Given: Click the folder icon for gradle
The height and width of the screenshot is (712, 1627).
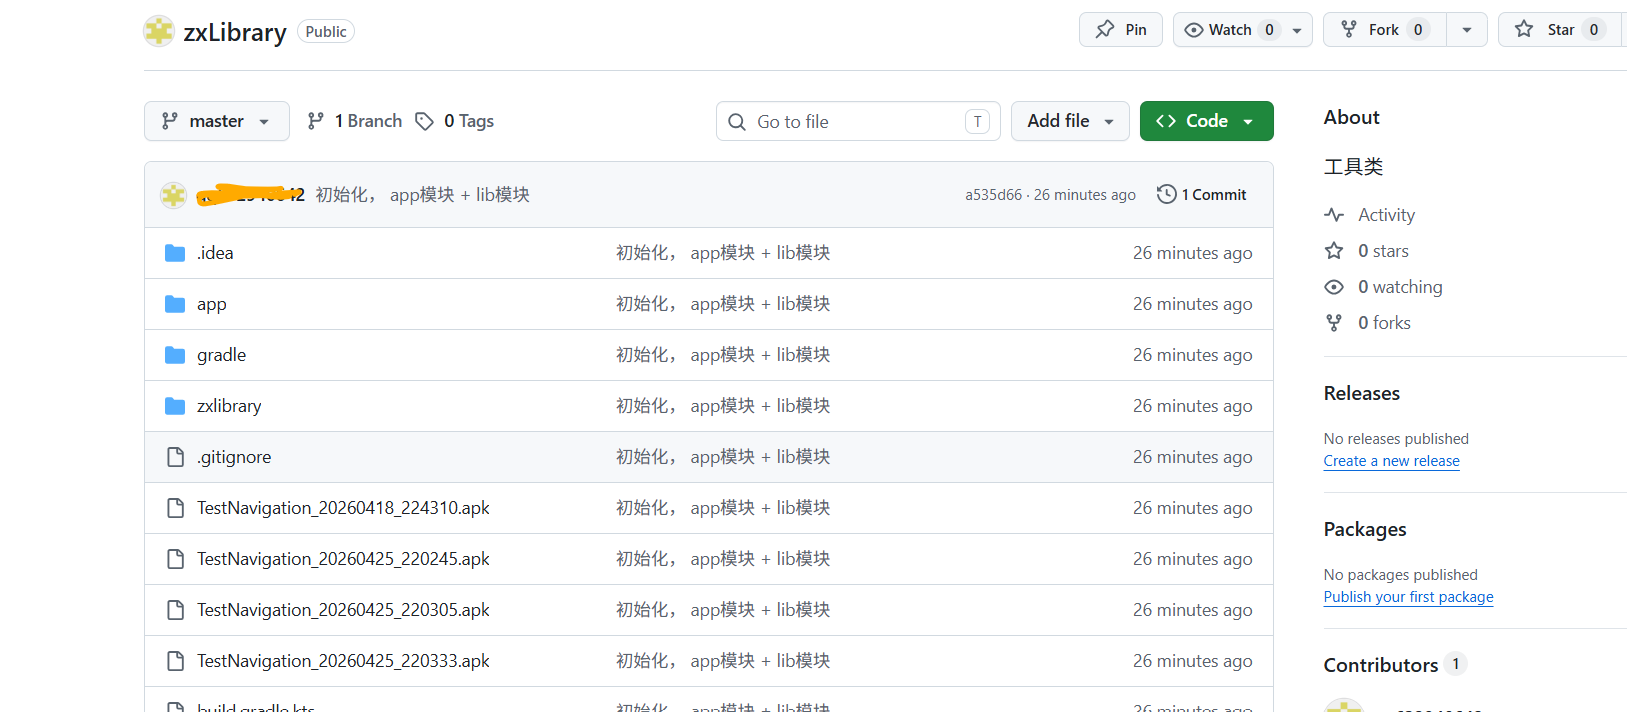Looking at the screenshot, I should (175, 355).
